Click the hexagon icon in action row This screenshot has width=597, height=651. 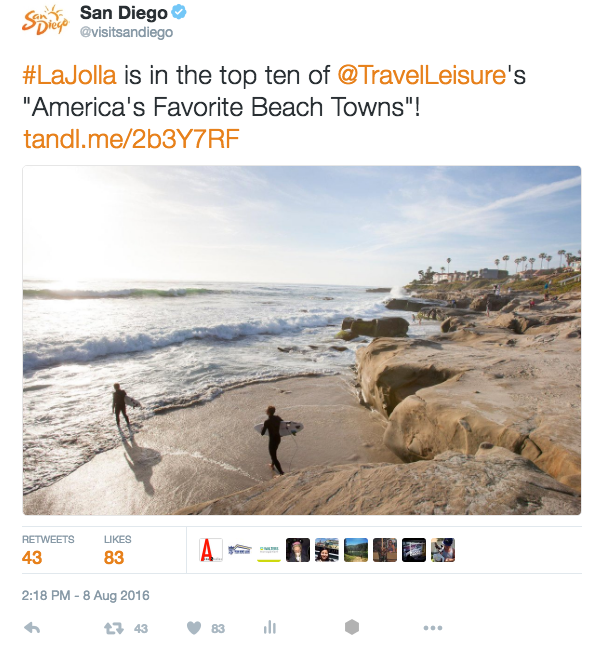(x=352, y=627)
